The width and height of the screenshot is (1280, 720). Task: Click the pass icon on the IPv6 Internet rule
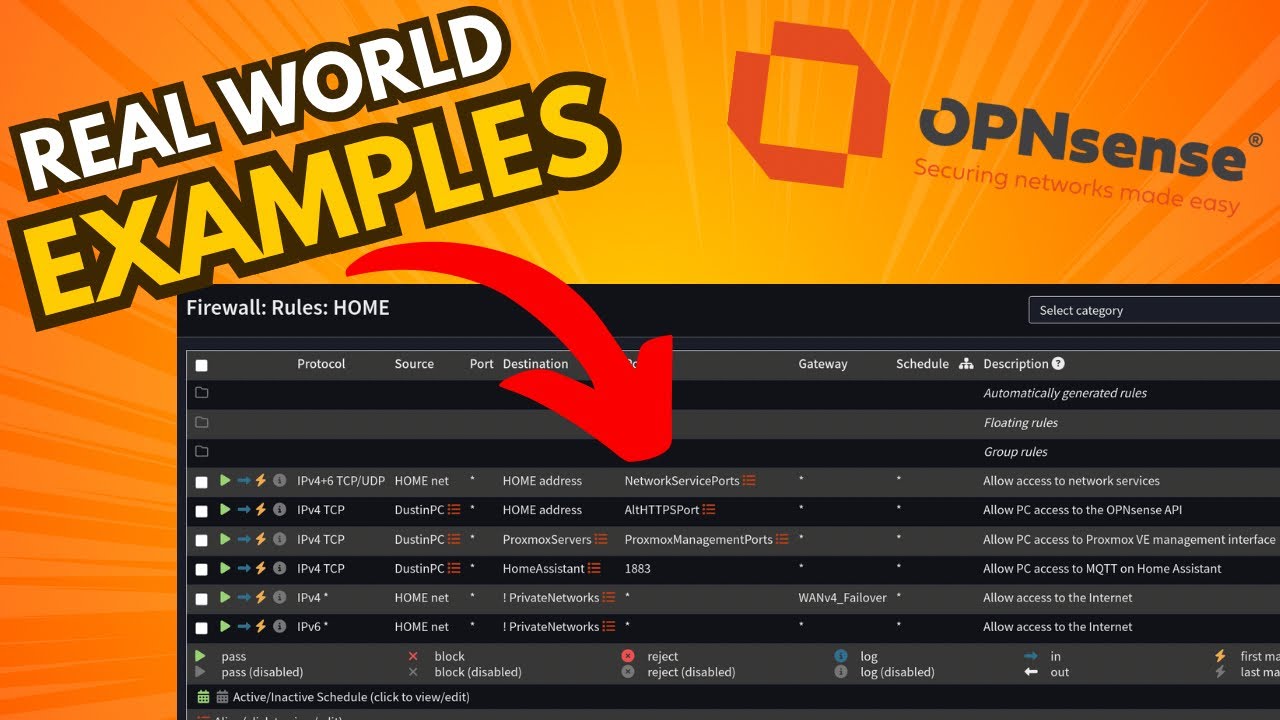[x=225, y=627]
